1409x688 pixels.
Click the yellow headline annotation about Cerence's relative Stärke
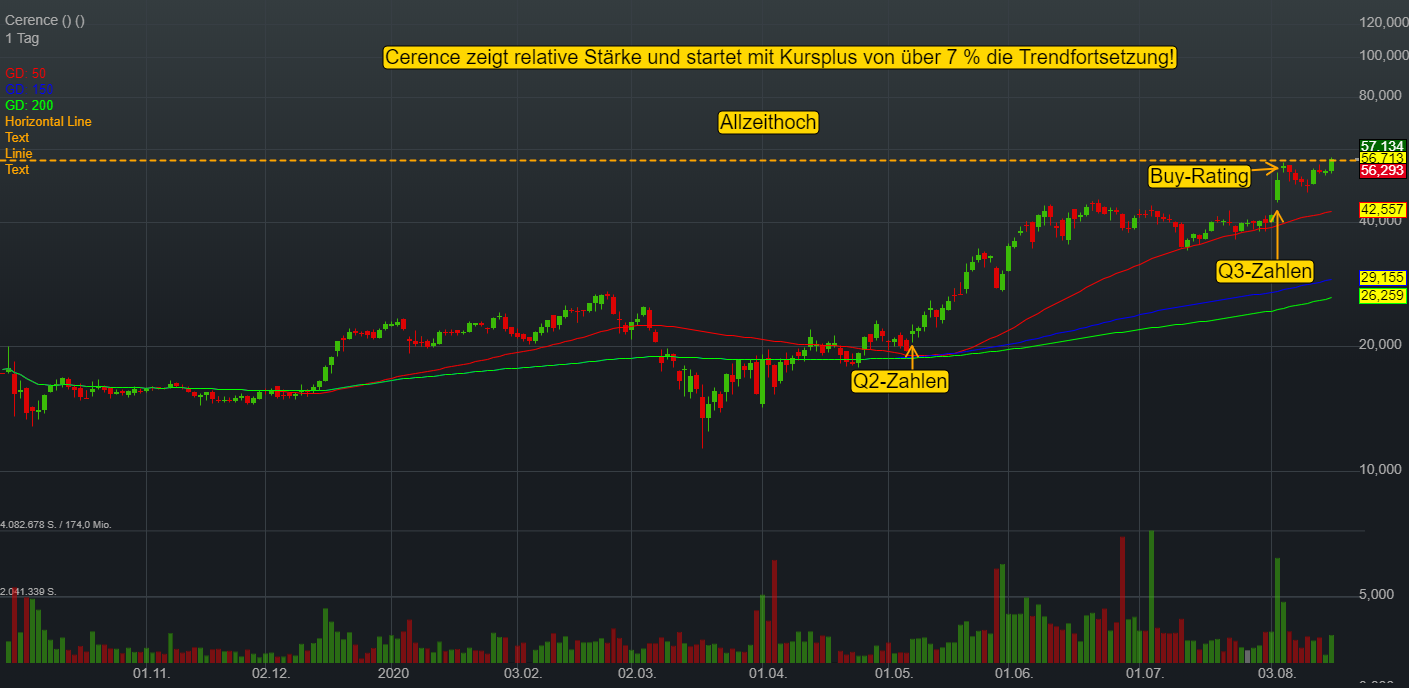780,58
